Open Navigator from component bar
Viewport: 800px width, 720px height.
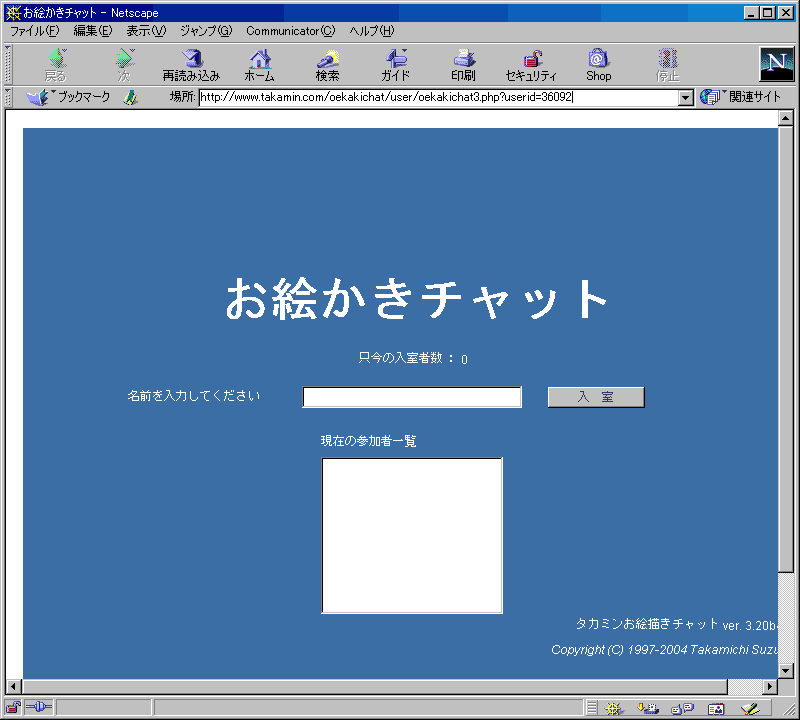[613, 708]
